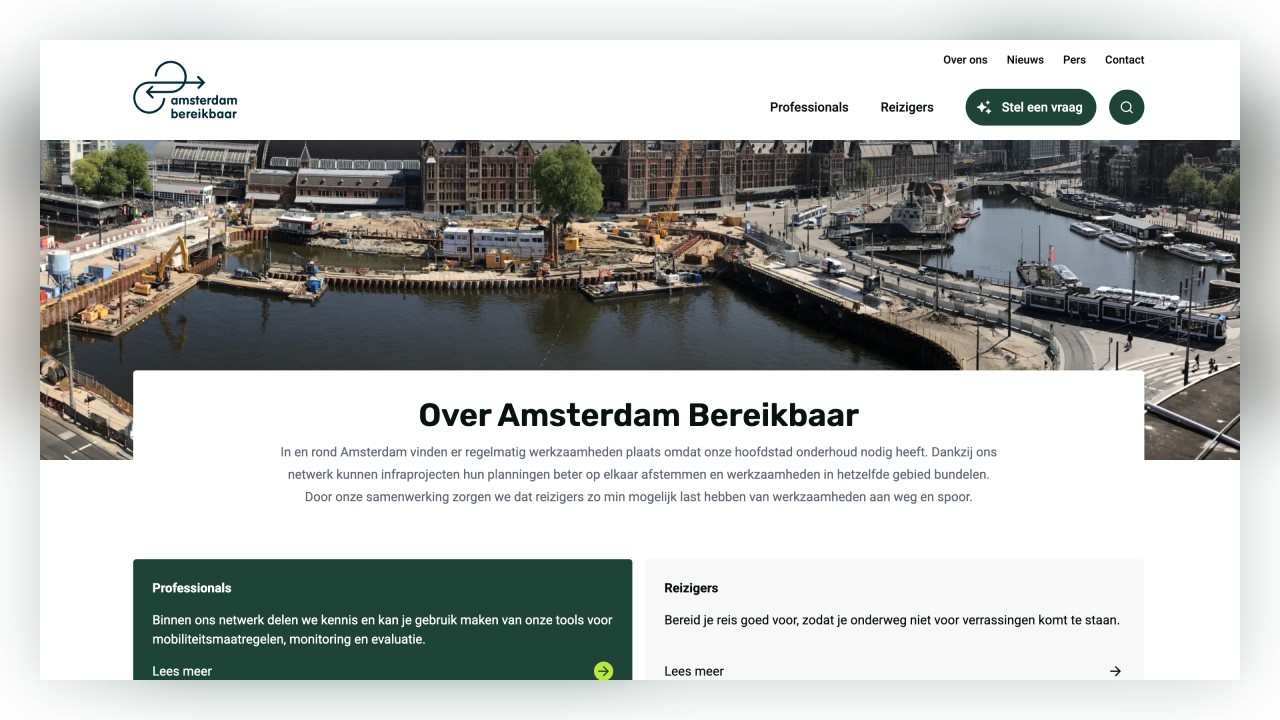1280x720 pixels.
Task: Click the Stel een vraag button
Action: [x=1031, y=107]
